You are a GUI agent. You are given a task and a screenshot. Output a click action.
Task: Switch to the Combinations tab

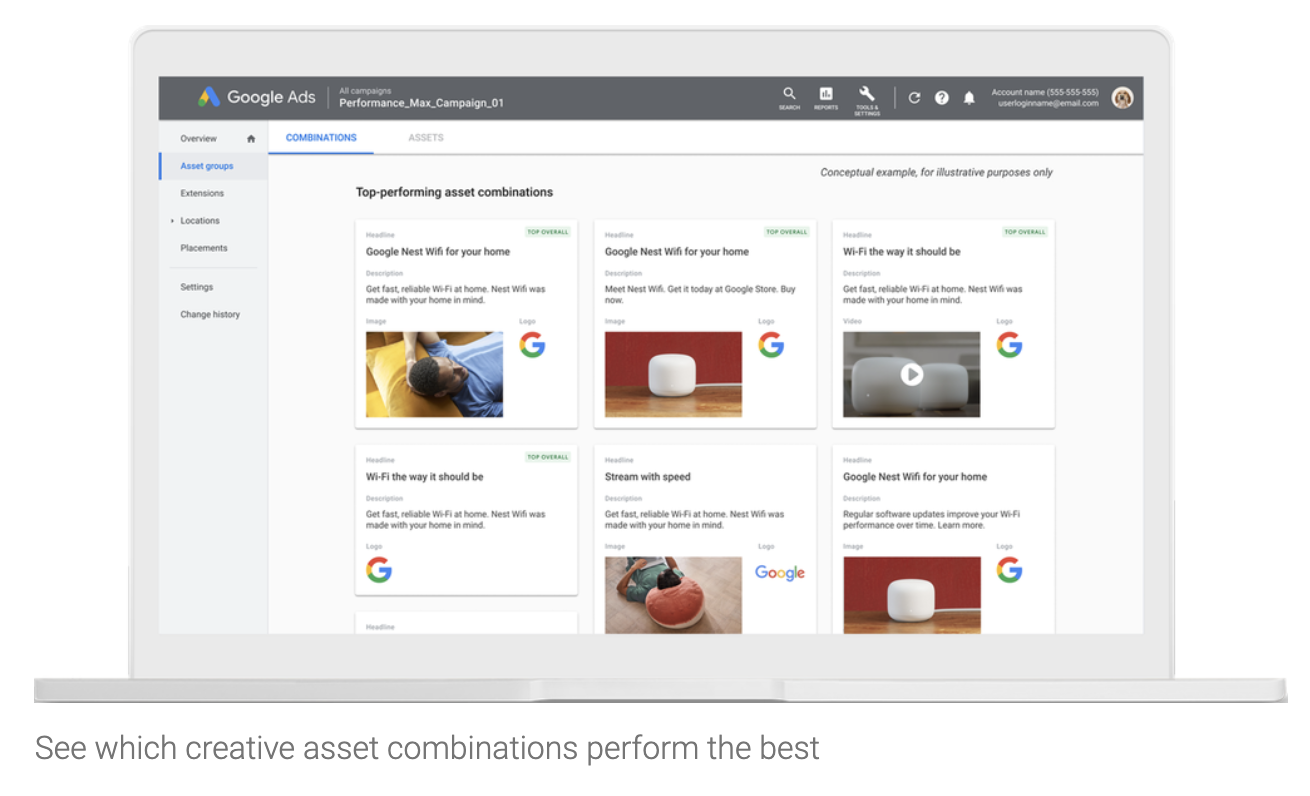pyautogui.click(x=321, y=138)
